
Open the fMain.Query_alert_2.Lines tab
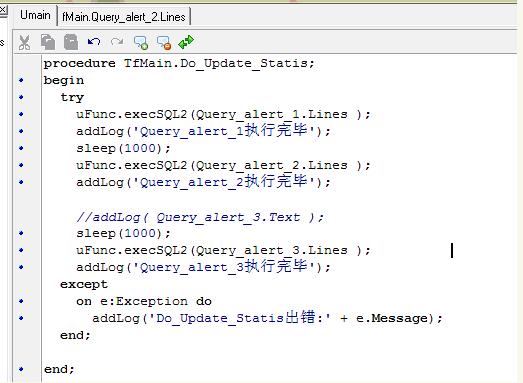[124, 17]
